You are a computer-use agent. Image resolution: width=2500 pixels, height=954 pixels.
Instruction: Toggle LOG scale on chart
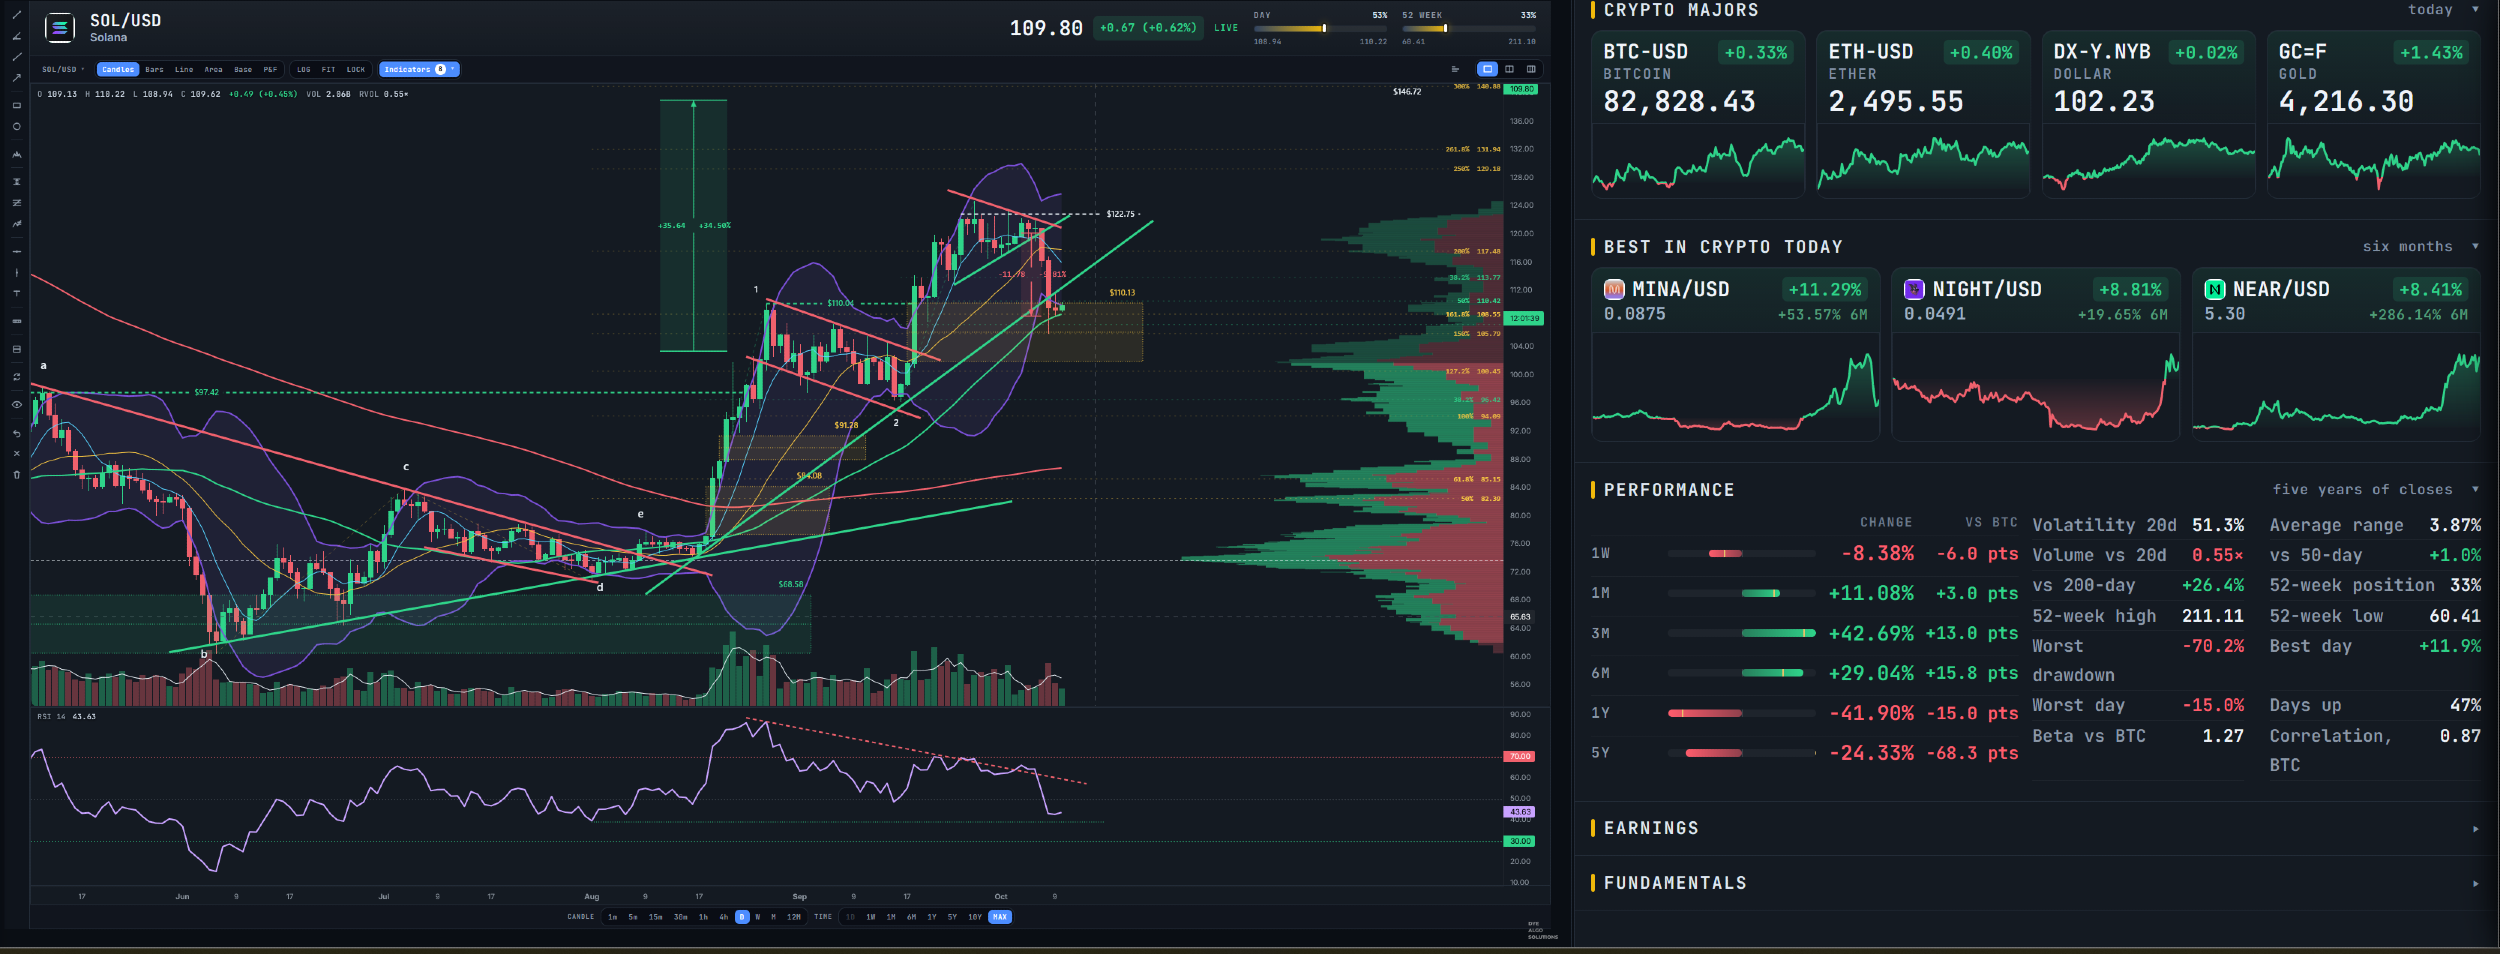pyautogui.click(x=304, y=70)
